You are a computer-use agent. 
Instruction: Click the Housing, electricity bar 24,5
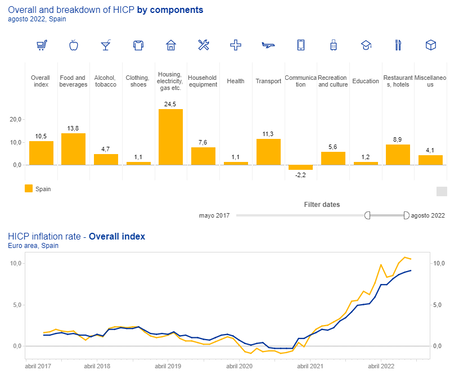coord(171,137)
